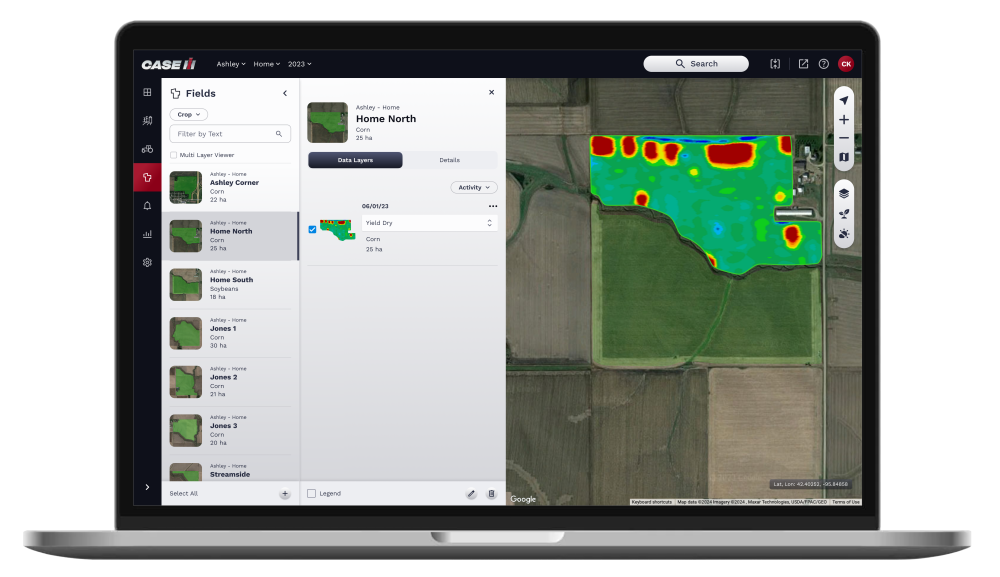Viewport: 1000px width, 577px height.
Task: Open notifications bell in sidebar
Action: (x=147, y=206)
